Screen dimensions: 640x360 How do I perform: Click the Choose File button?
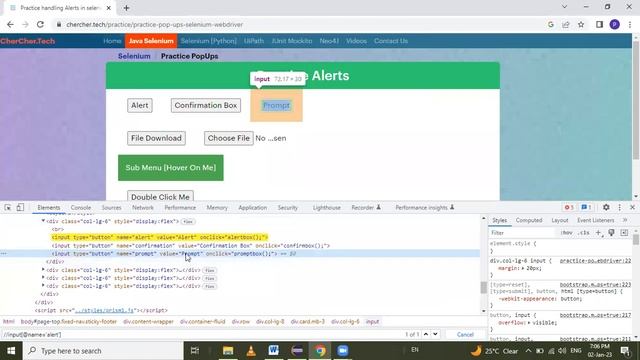[229, 138]
